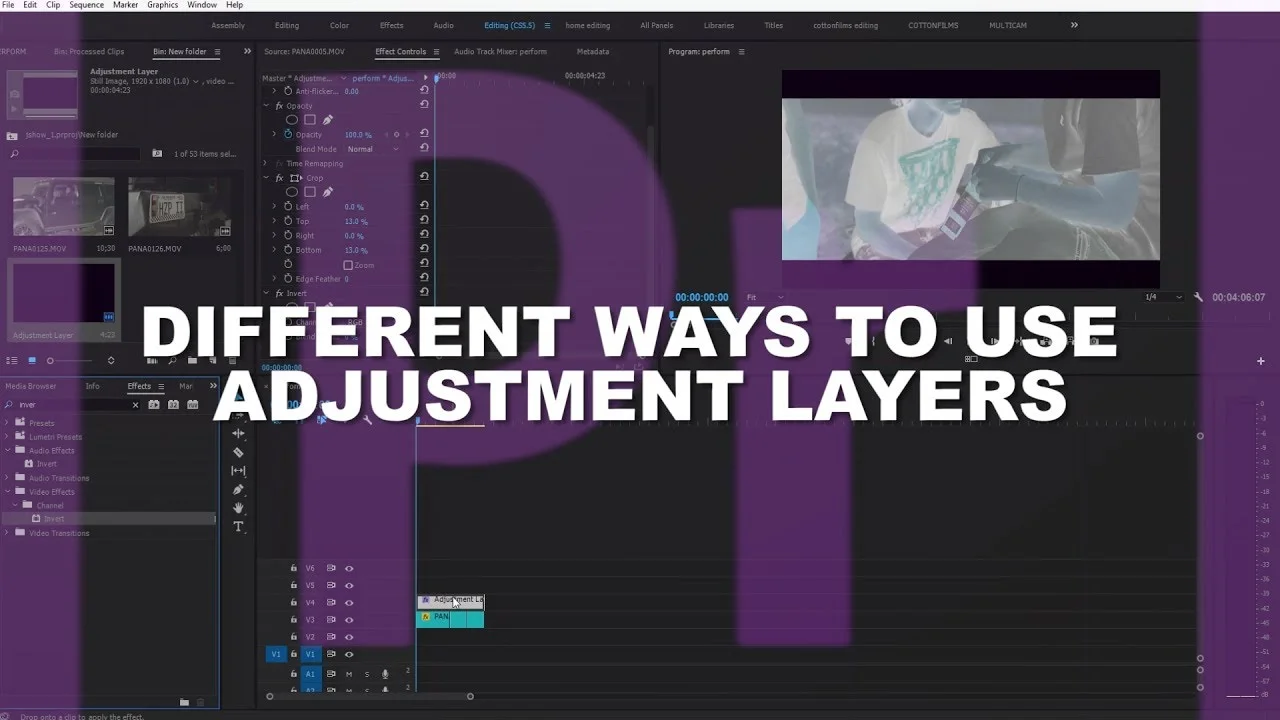Screen dimensions: 1280x720
Task: Enable the Crop Zoom checkbox
Action: (x=348, y=265)
